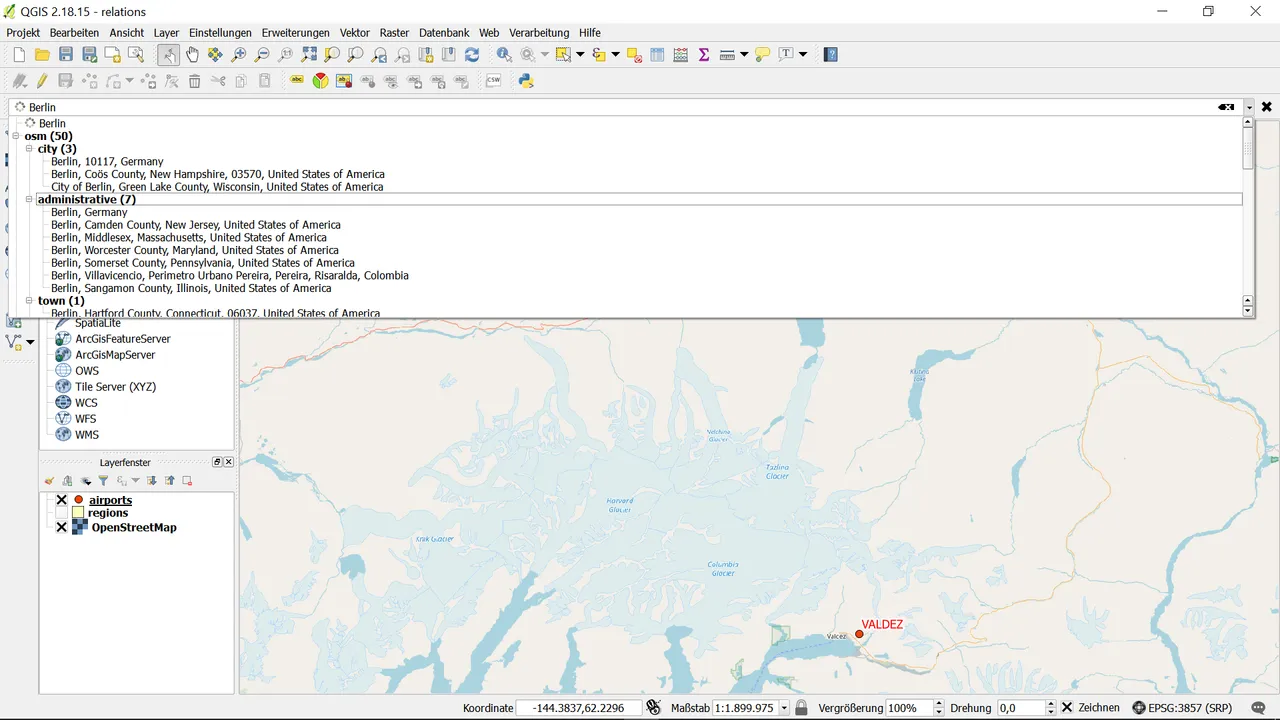Click the CSW MetaSearch icon
This screenshot has height=720, width=1280.
pyautogui.click(x=493, y=81)
